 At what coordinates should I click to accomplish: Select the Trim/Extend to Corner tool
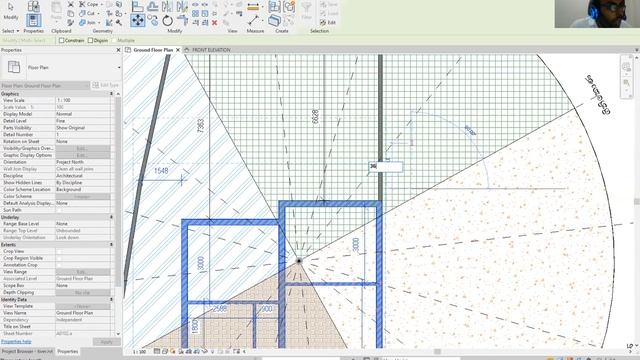pos(182,20)
